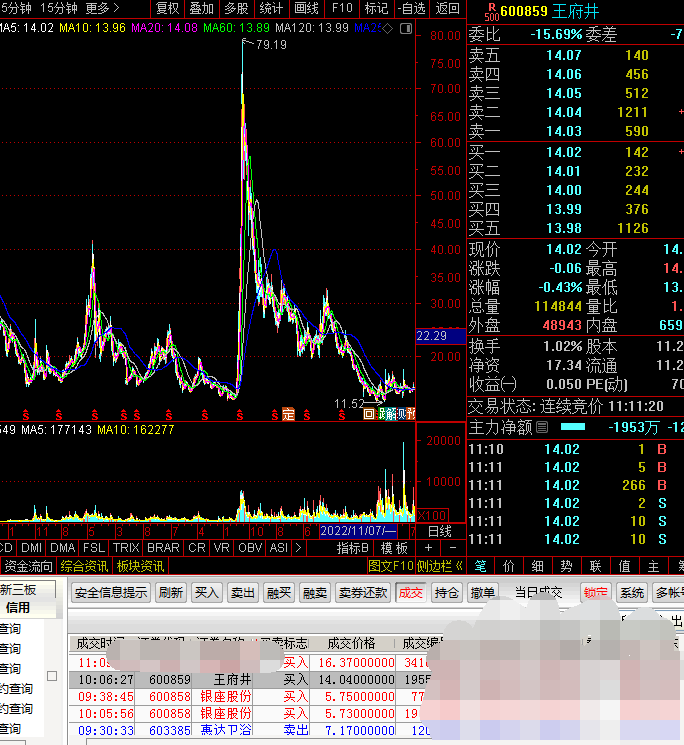Open the 多股 multi-stock view
The image size is (684, 745).
tap(237, 8)
